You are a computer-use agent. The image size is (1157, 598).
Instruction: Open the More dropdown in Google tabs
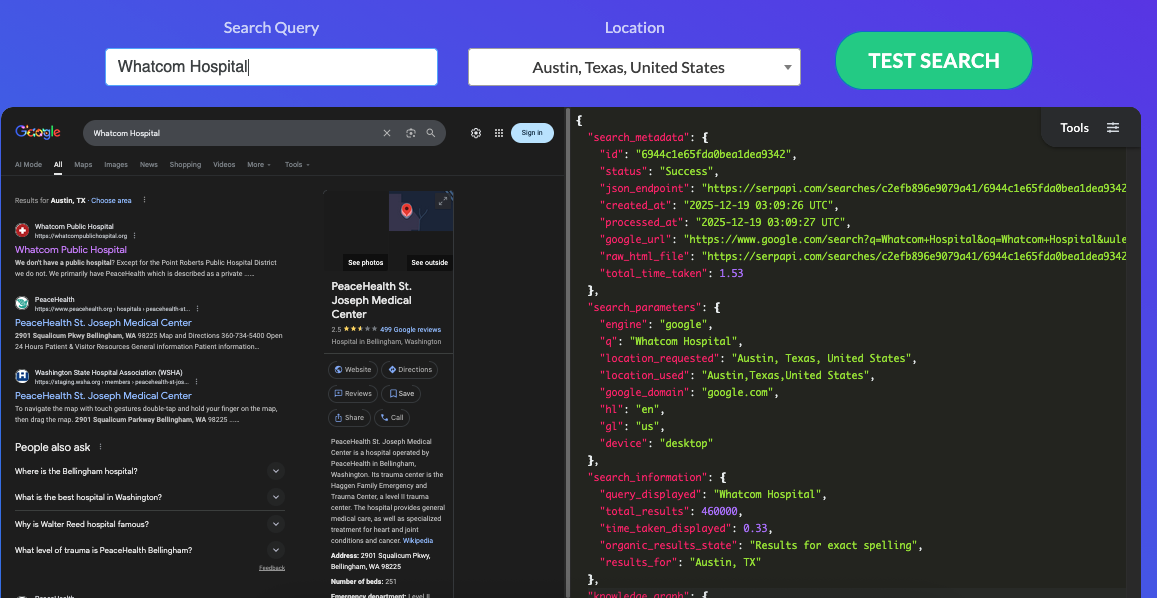point(259,165)
